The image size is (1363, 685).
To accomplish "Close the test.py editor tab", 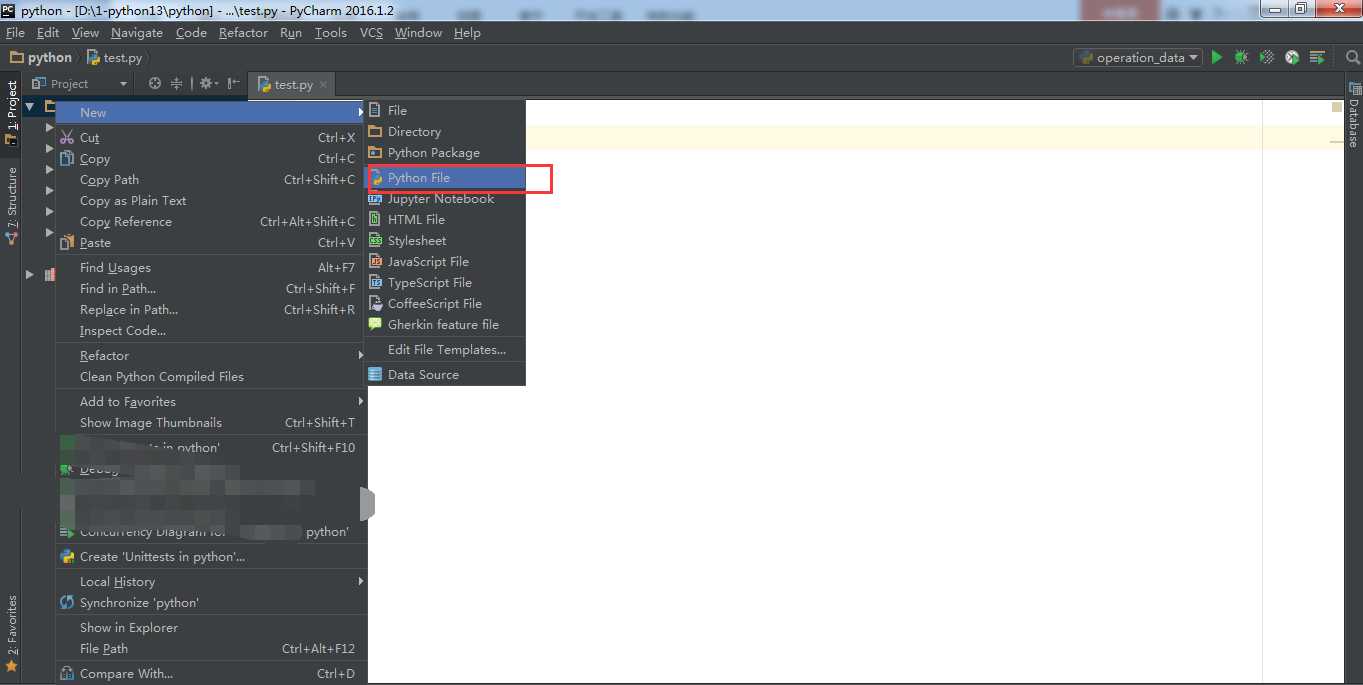I will [x=323, y=85].
